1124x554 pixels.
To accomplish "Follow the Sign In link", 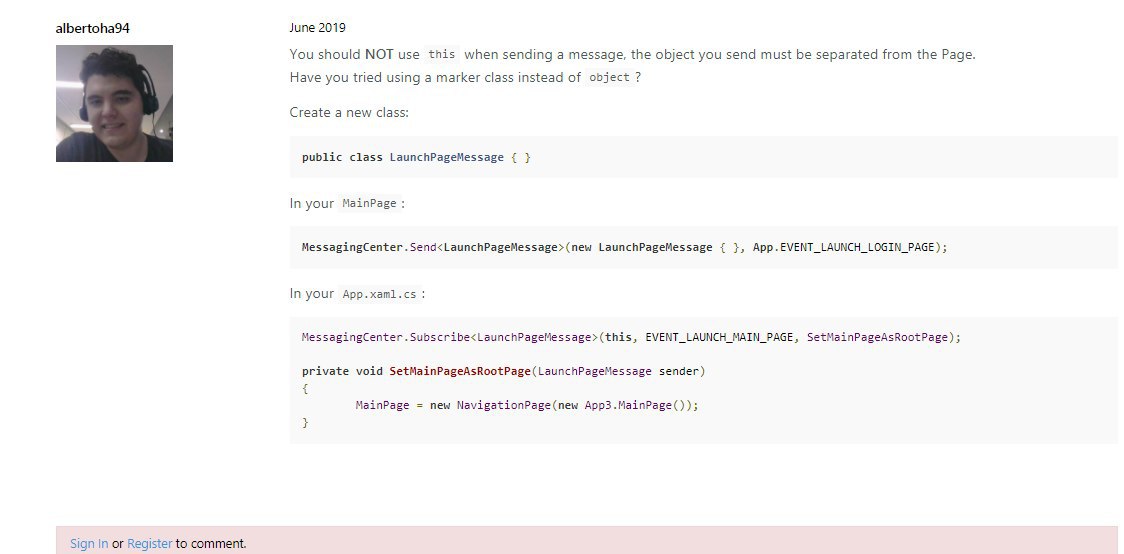I will (x=89, y=544).
